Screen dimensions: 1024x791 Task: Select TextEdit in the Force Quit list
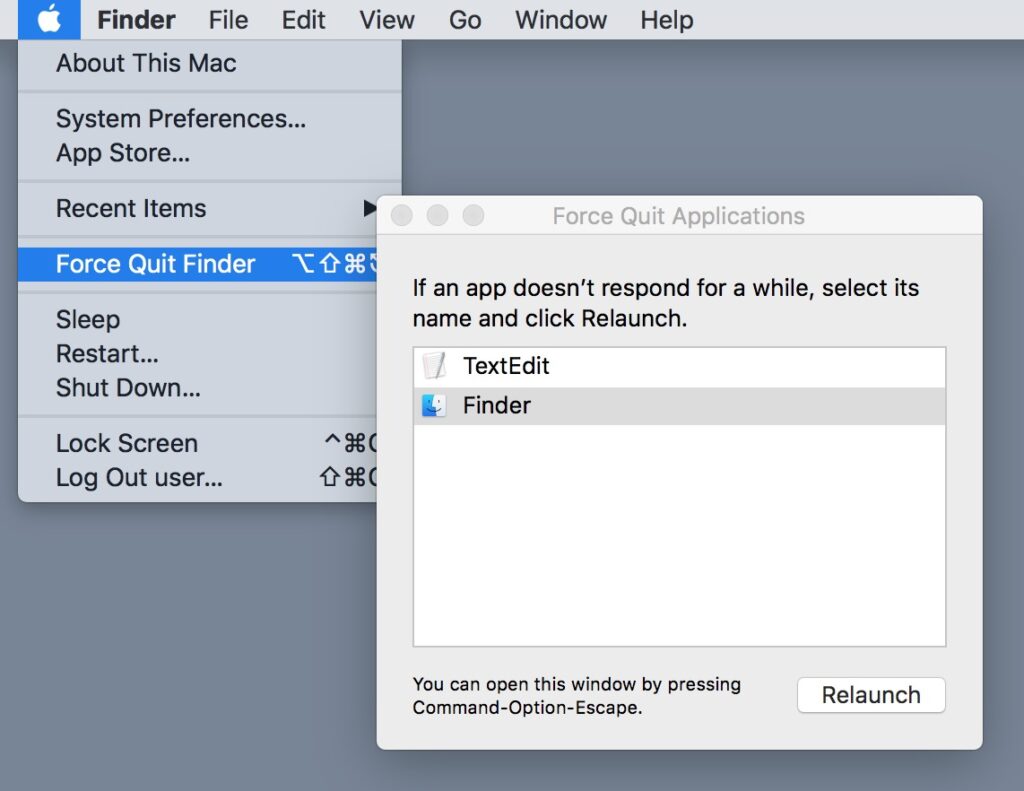point(506,366)
